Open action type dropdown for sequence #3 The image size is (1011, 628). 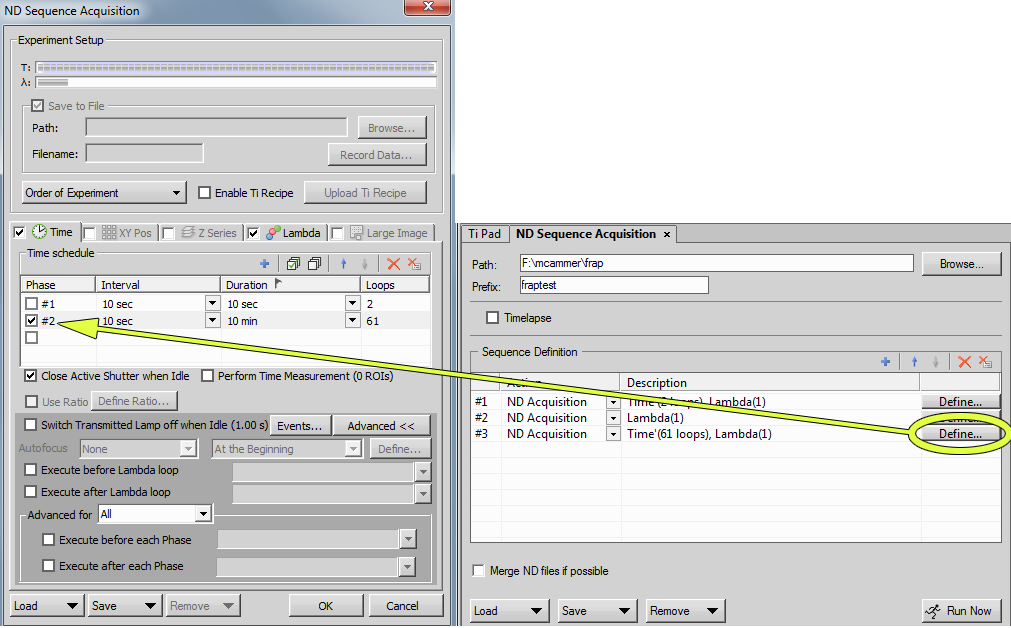[x=613, y=434]
